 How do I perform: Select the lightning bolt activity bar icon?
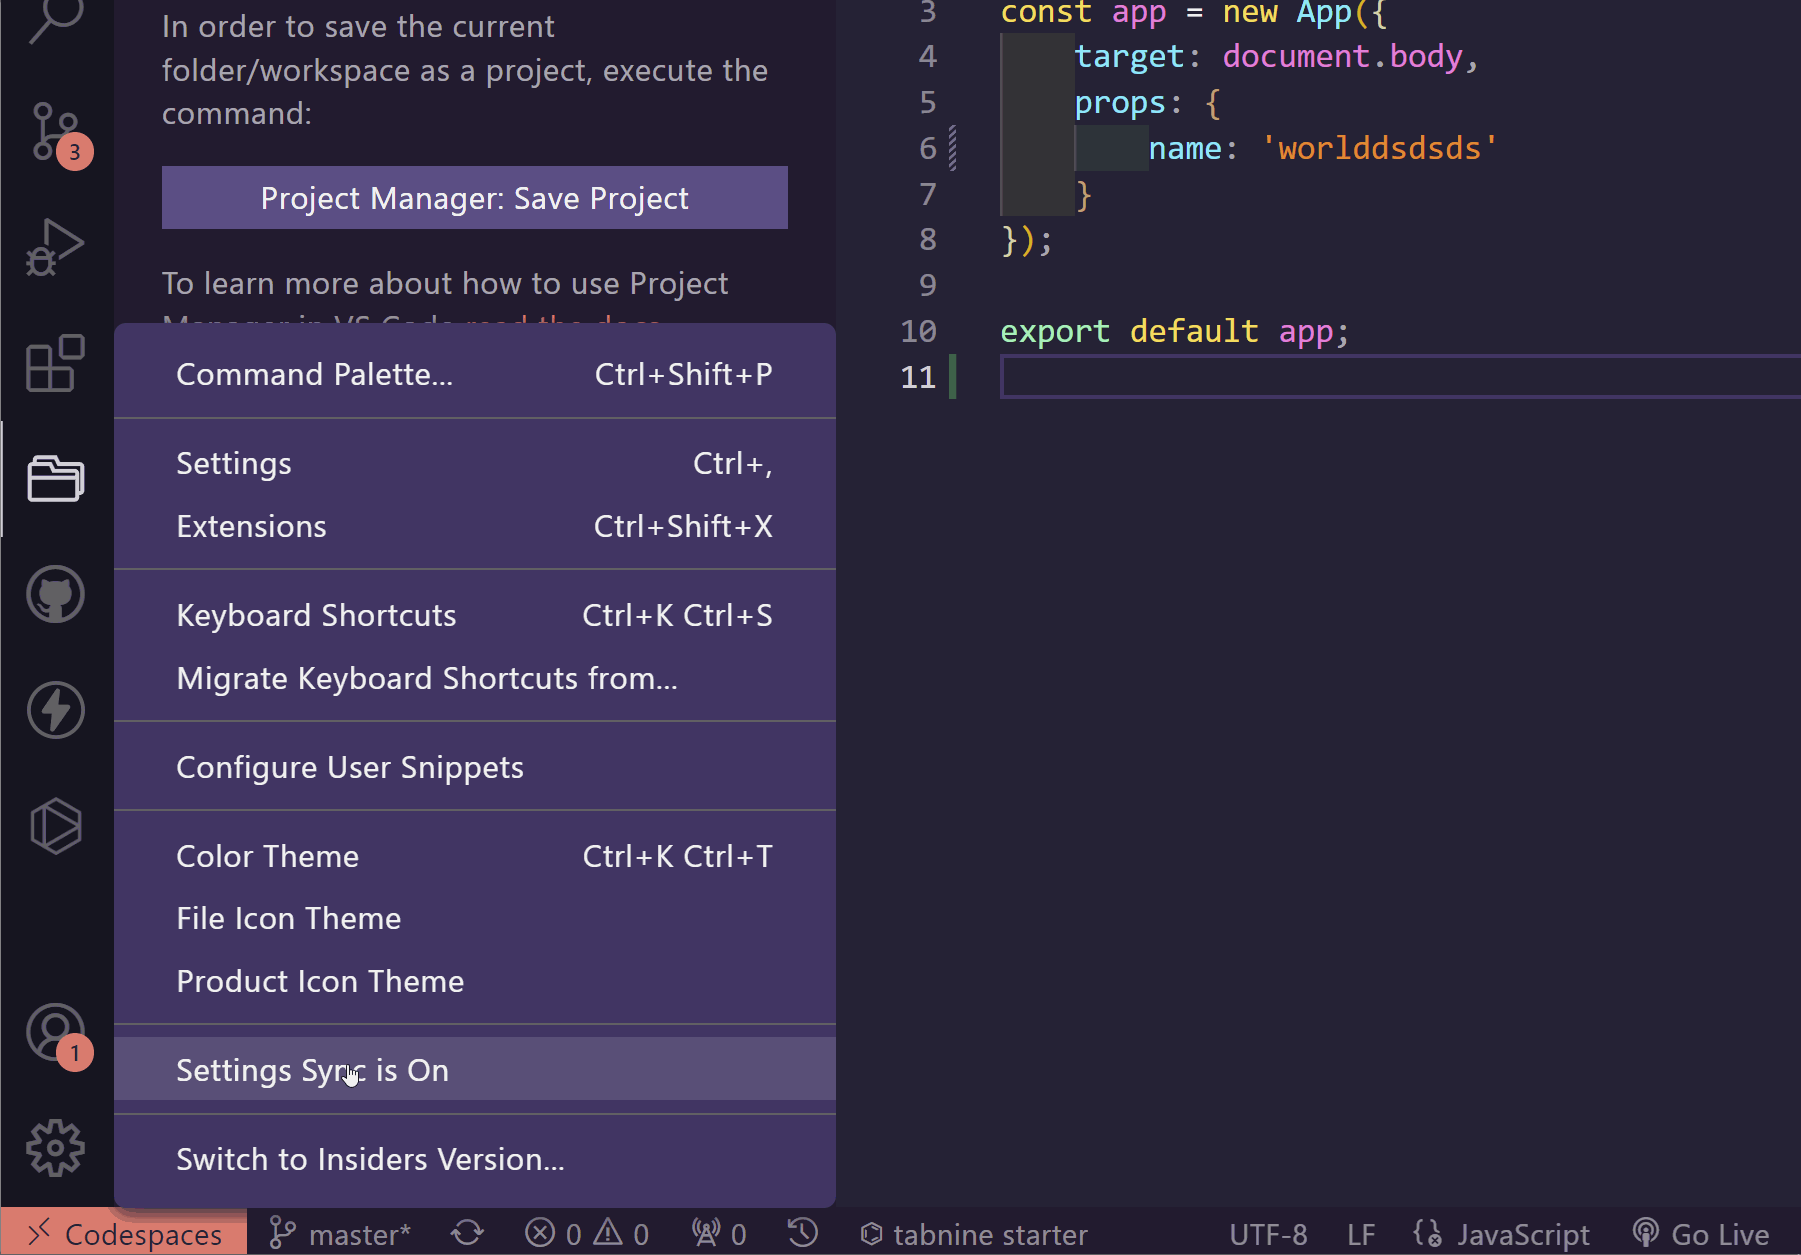click(x=55, y=710)
